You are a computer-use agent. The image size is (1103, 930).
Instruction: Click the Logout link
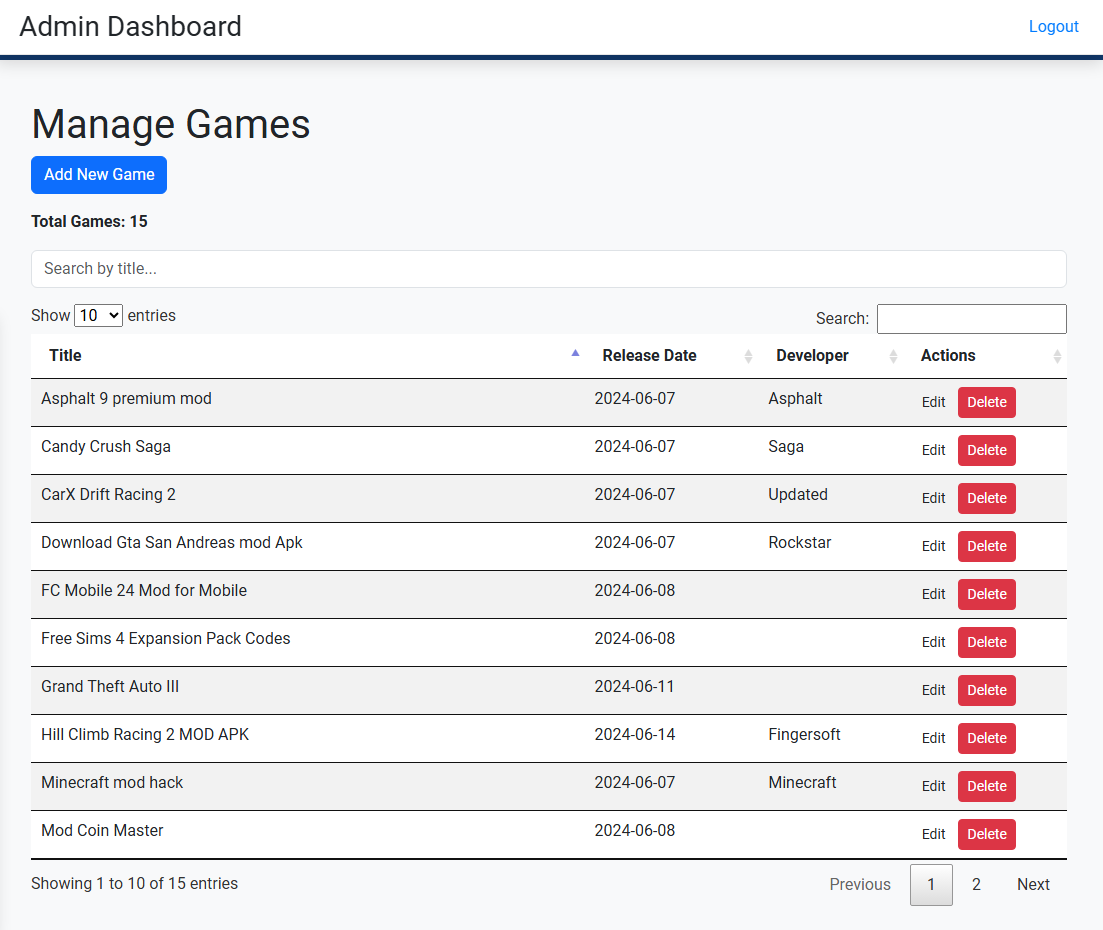click(x=1053, y=27)
